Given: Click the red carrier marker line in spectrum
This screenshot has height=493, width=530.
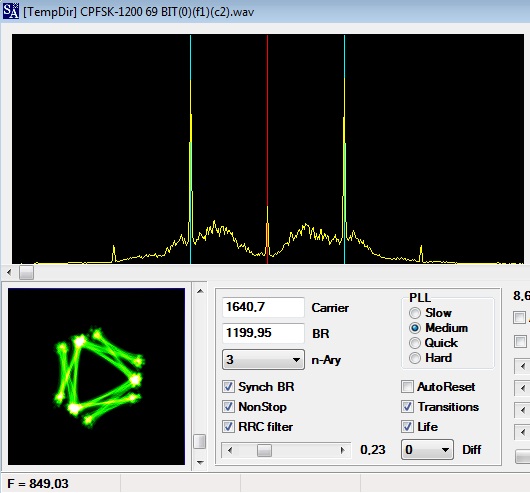Looking at the screenshot, I should pos(267,149).
